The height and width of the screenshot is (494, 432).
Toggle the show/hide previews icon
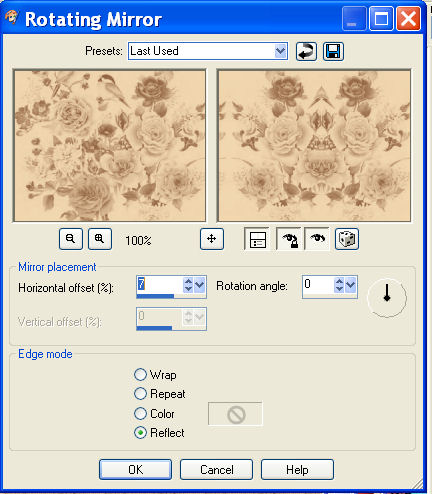pyautogui.click(x=258, y=239)
